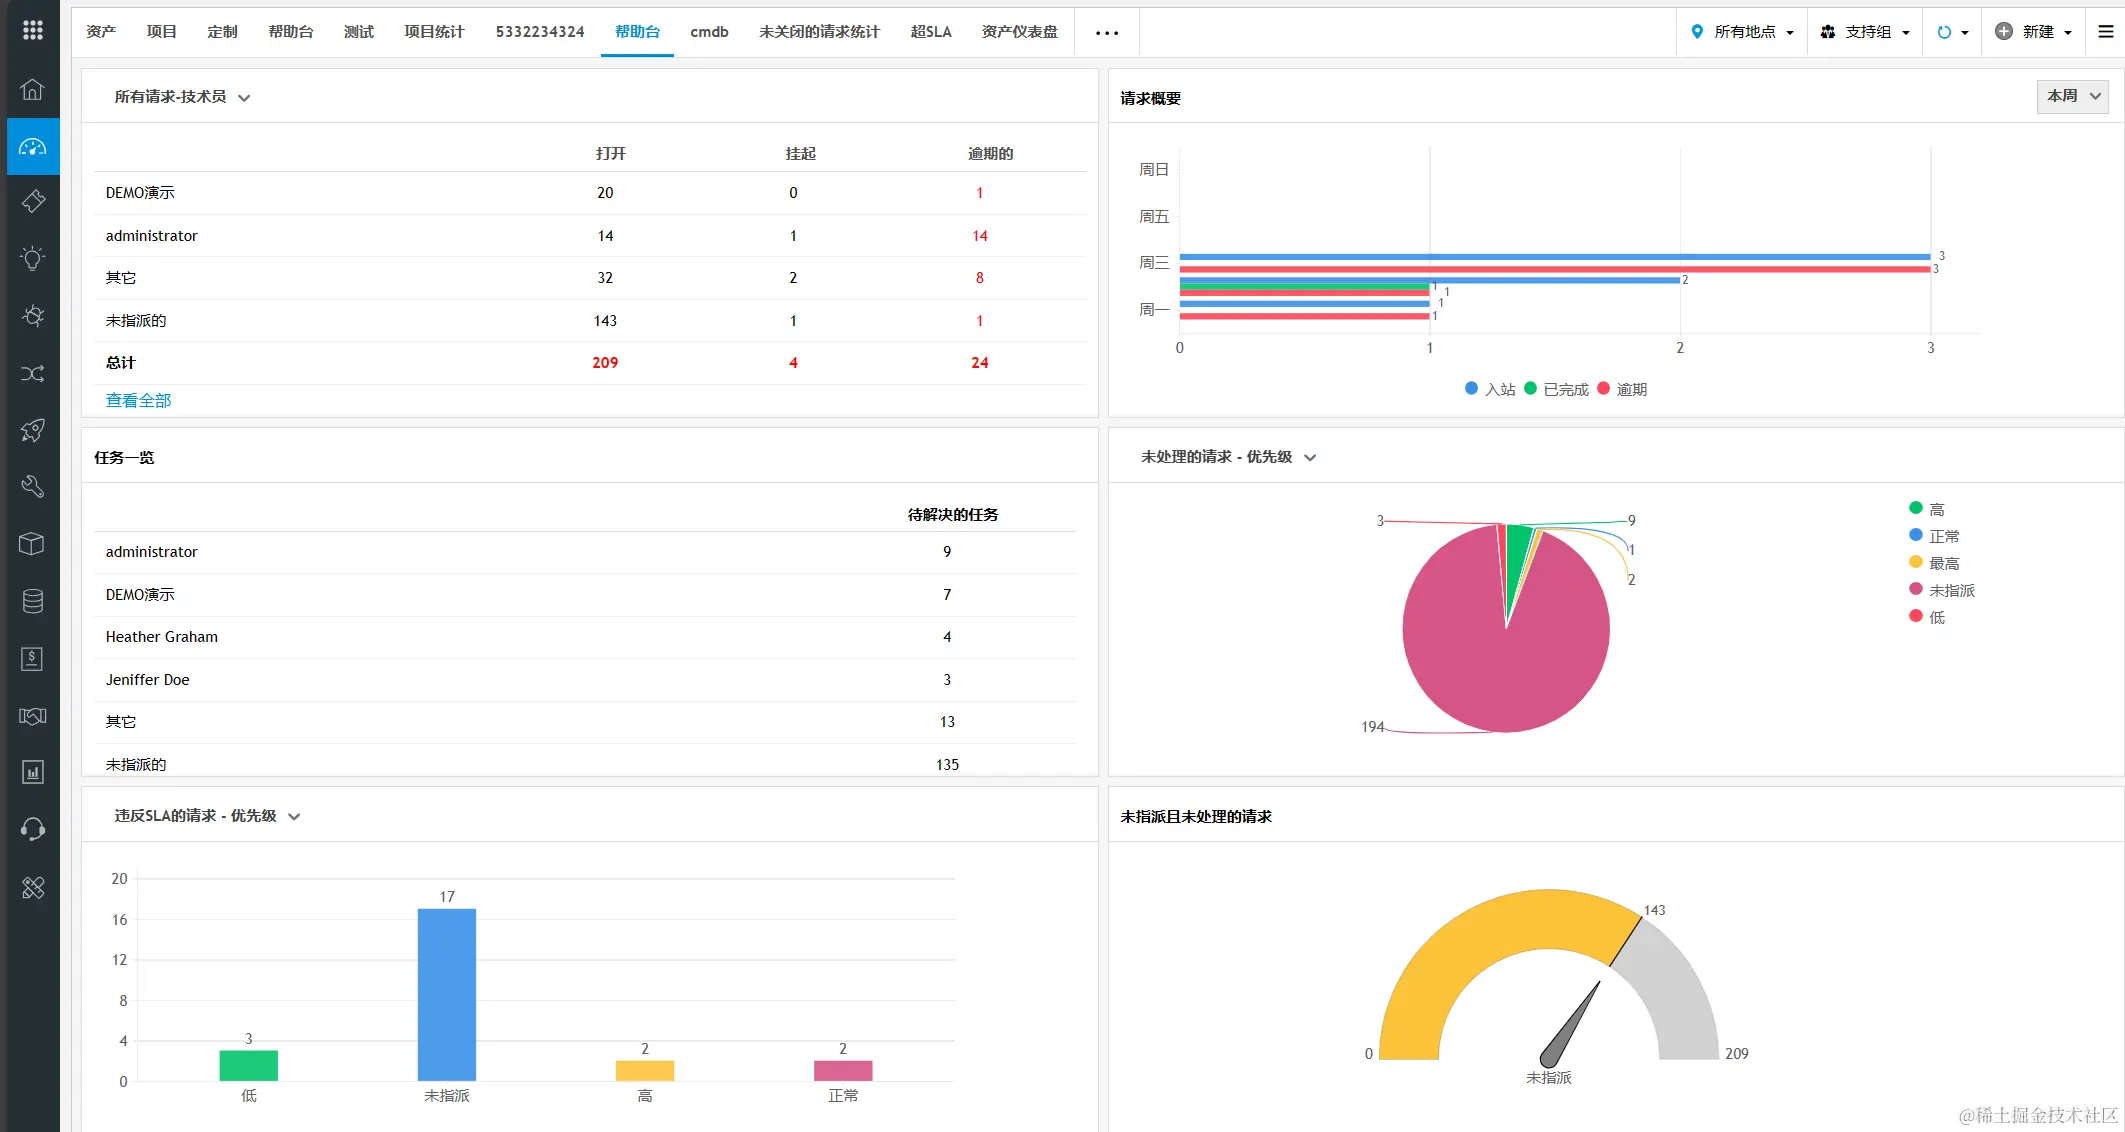The height and width of the screenshot is (1132, 2125).
Task: Open the headset support icon in sidebar
Action: point(32,829)
